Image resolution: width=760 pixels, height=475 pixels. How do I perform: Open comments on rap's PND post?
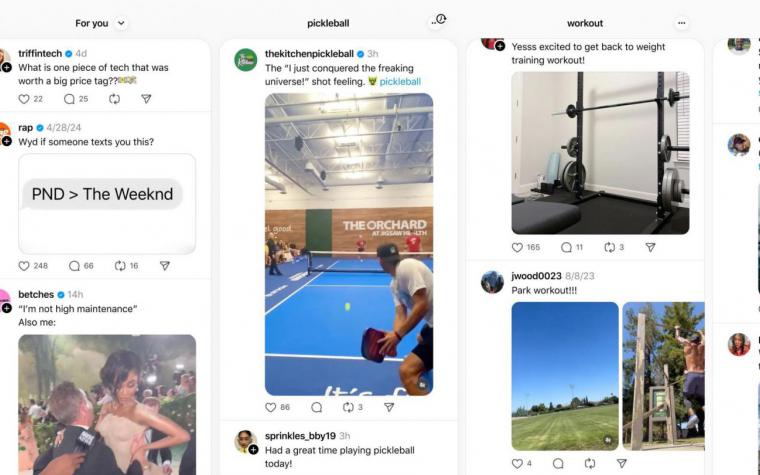tap(74, 266)
